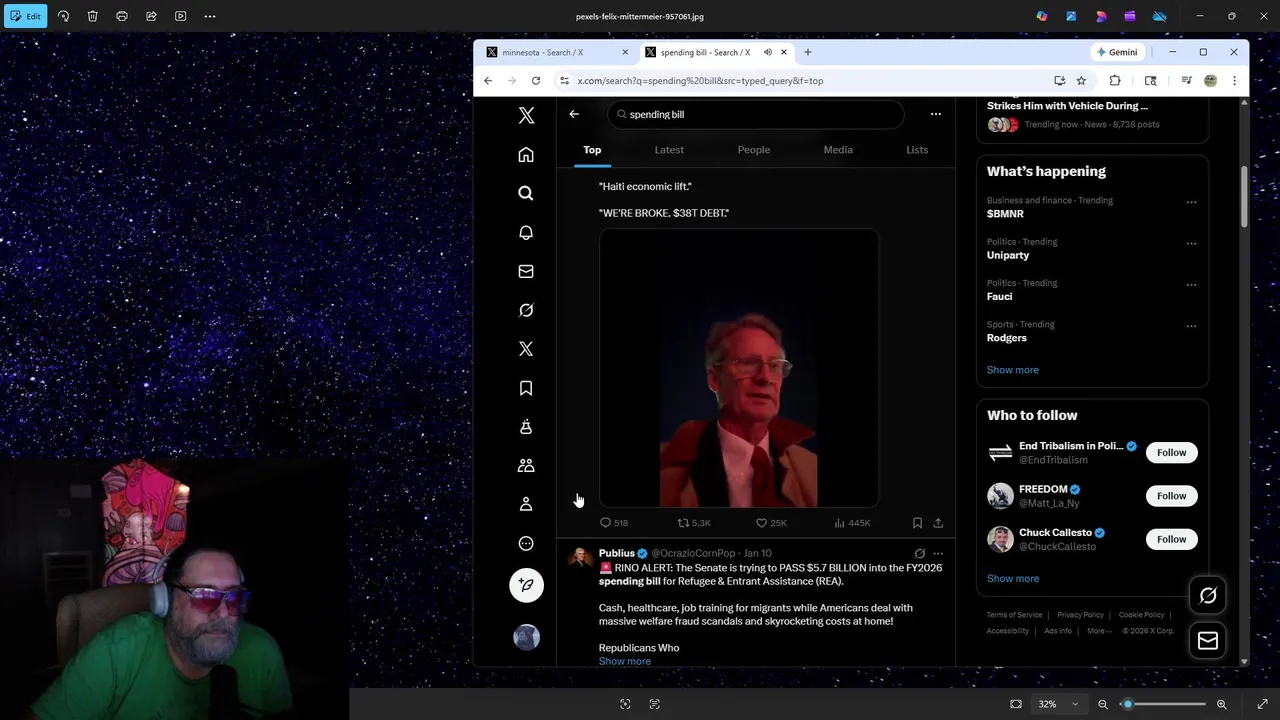
Task: Switch to the Latest tab
Action: (x=669, y=150)
